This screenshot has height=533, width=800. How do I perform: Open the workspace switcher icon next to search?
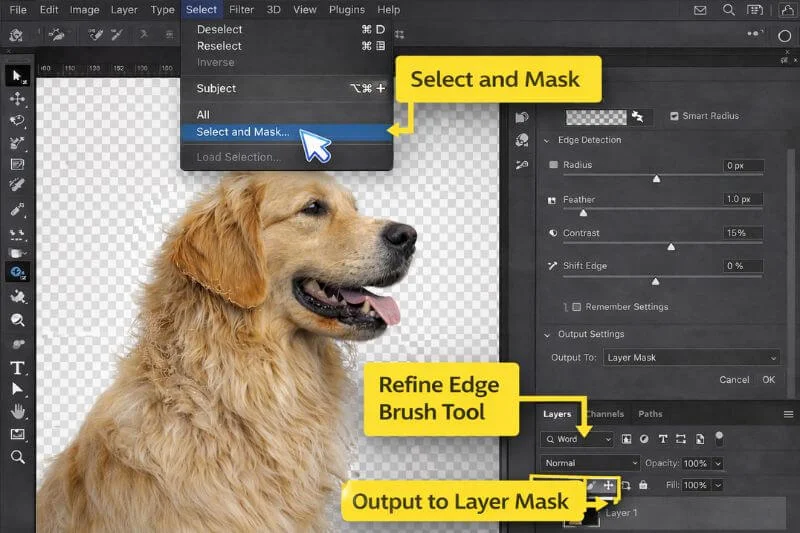755,10
